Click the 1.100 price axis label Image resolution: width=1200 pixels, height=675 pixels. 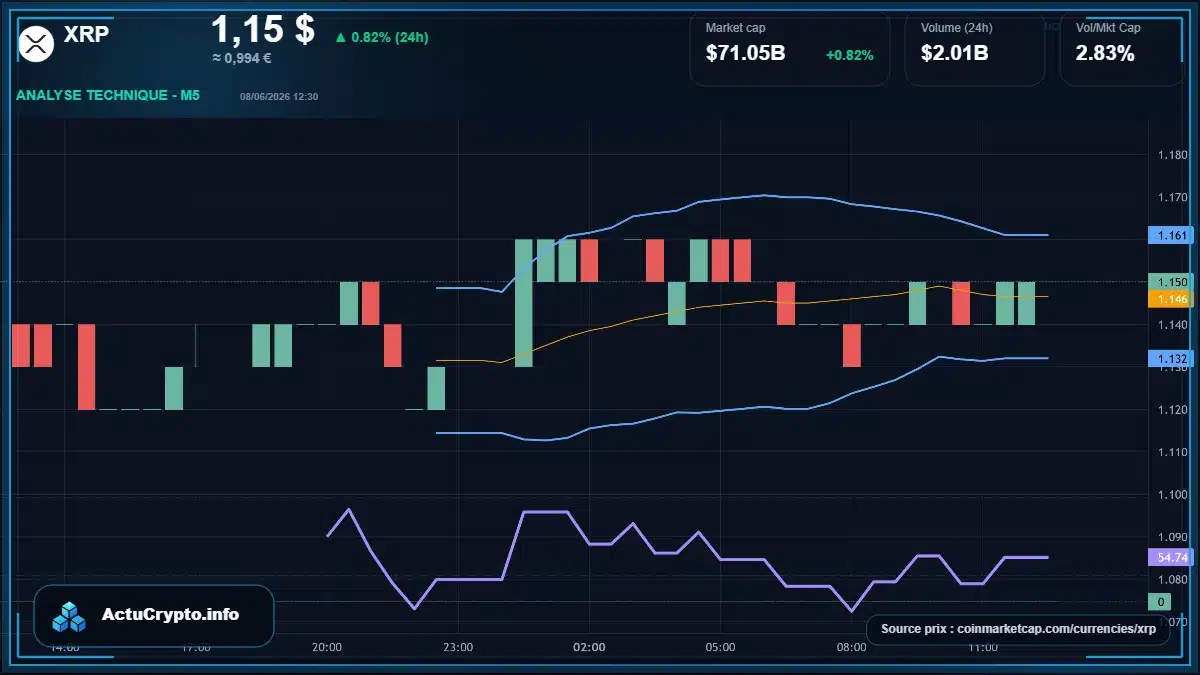coord(1171,495)
